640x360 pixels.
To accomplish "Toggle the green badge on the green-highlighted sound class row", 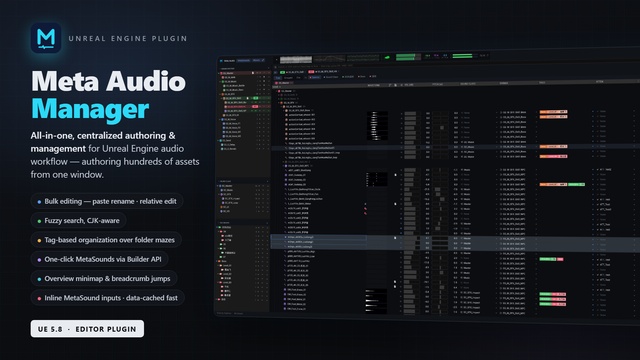I will tap(256, 98).
